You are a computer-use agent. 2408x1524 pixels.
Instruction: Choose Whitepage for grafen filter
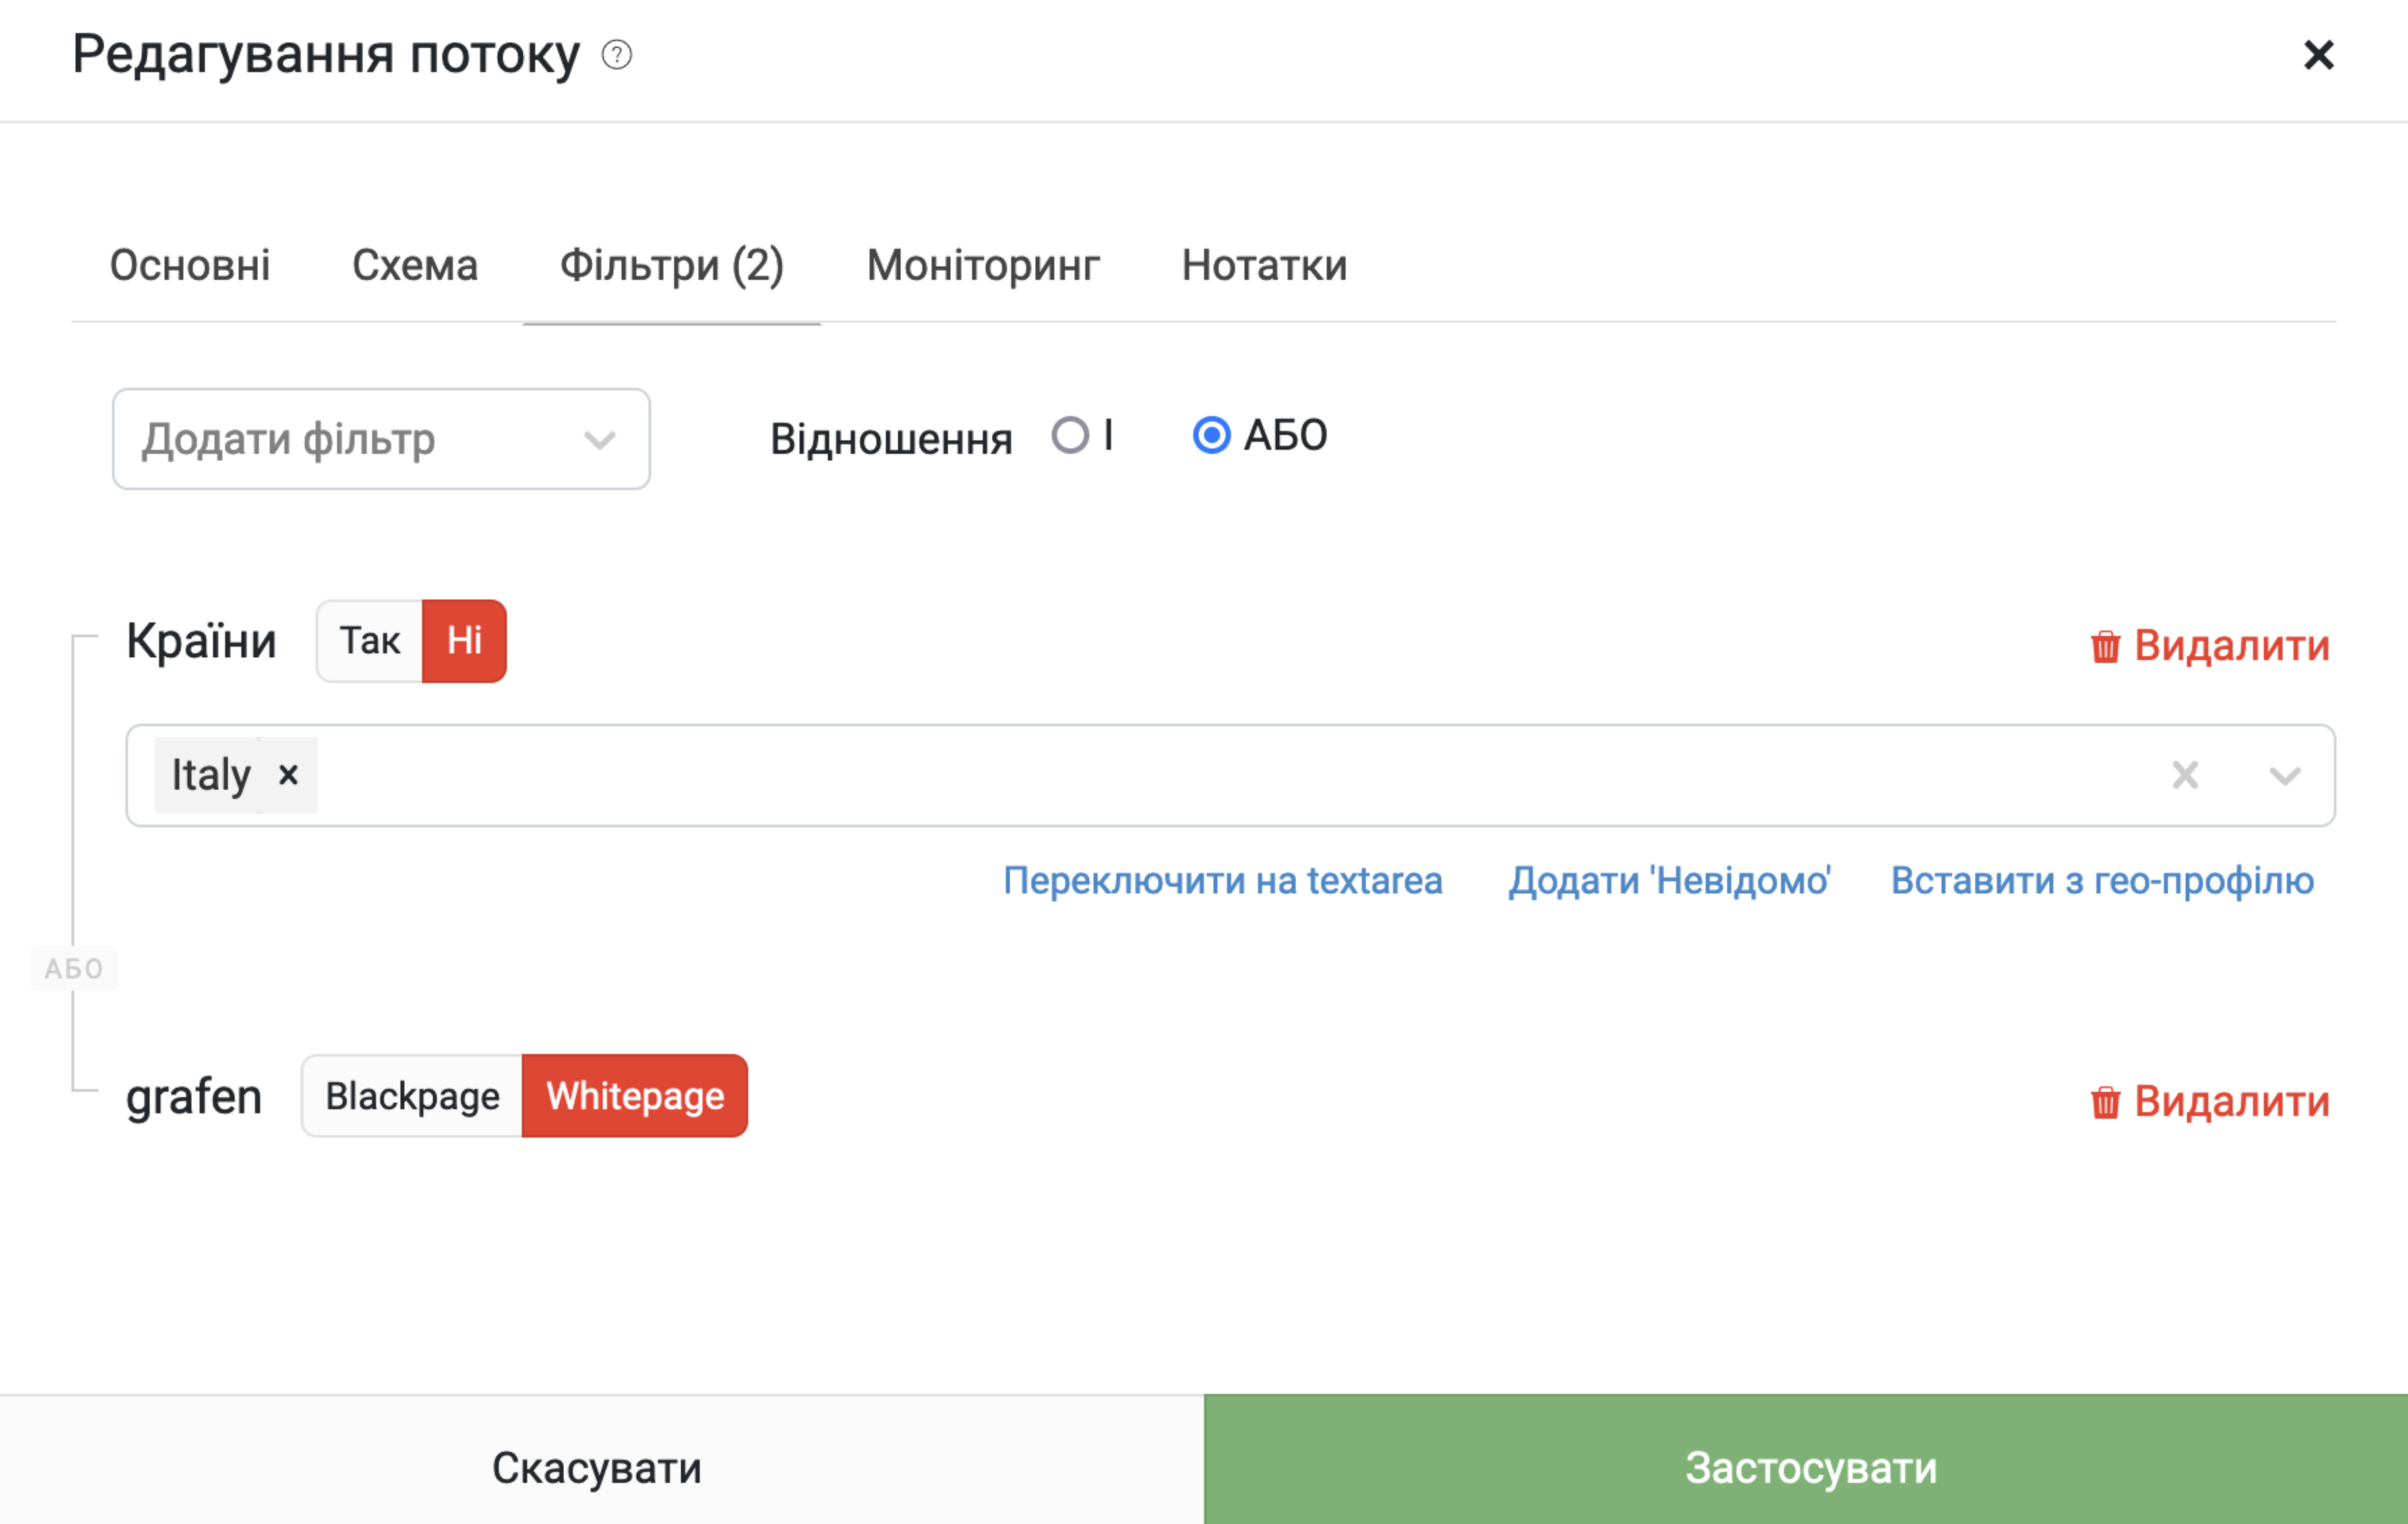coord(635,1096)
